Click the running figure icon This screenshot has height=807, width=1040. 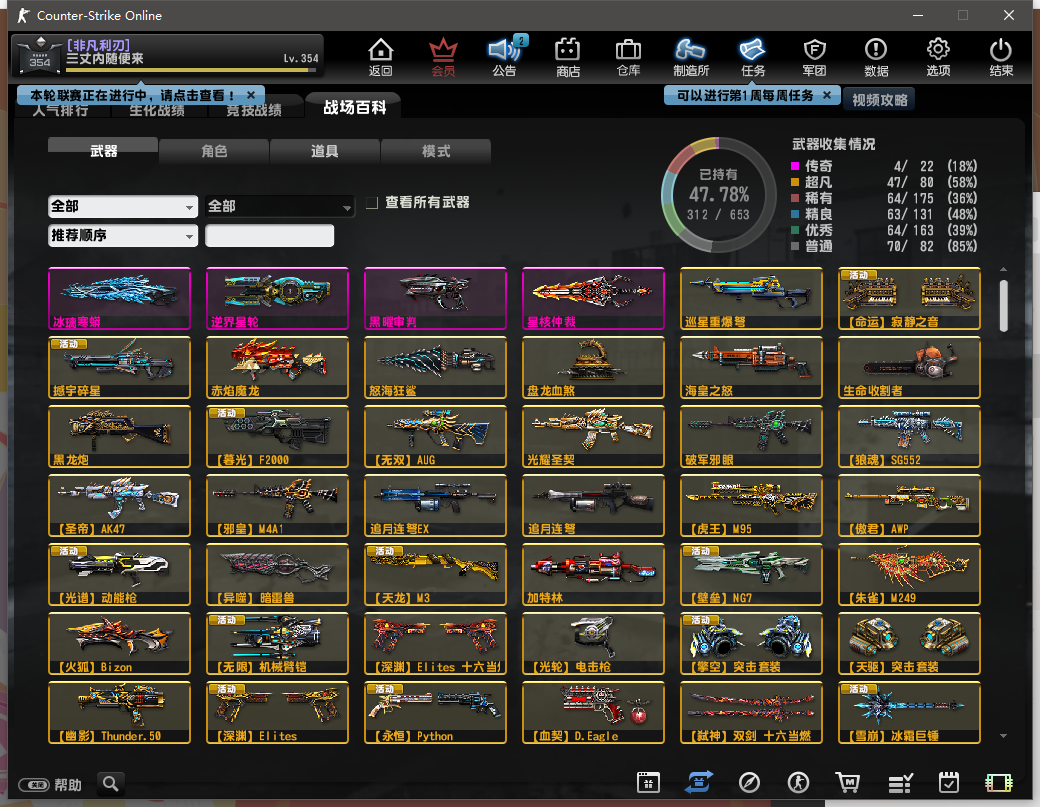pyautogui.click(x=799, y=782)
